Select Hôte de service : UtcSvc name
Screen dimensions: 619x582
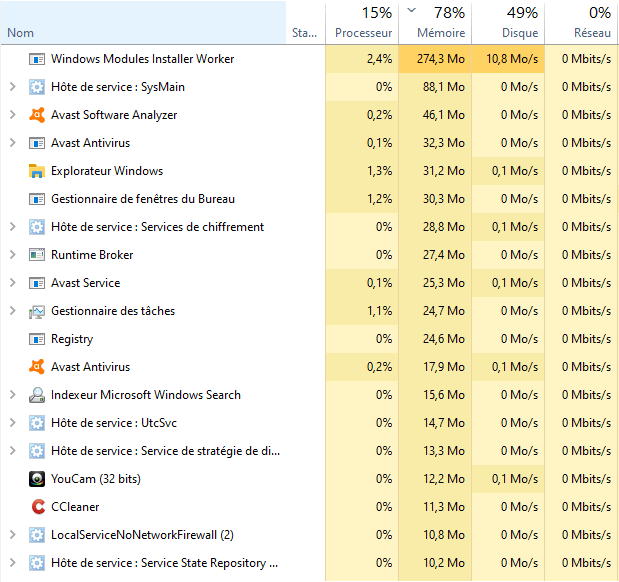pos(114,423)
